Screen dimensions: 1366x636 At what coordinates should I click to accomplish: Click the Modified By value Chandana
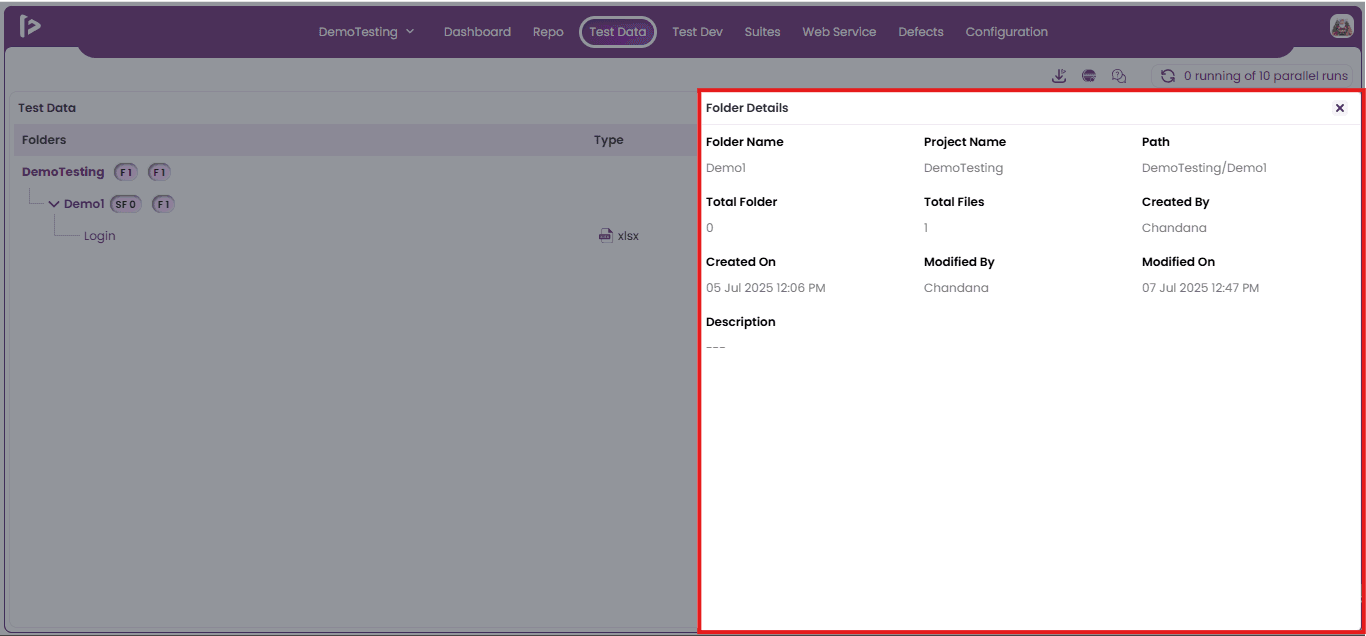(956, 288)
